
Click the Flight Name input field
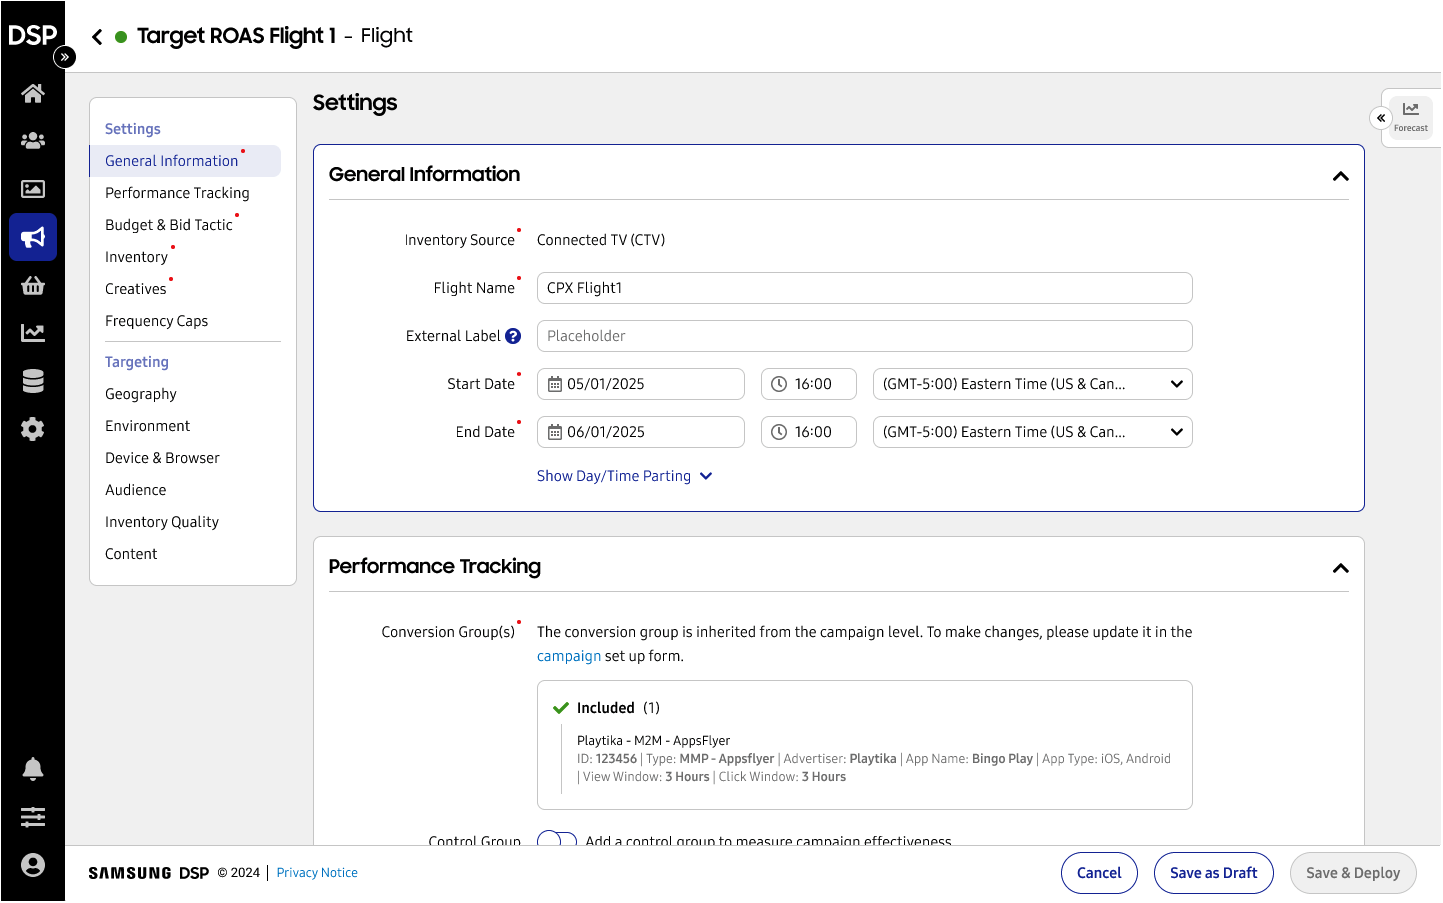click(x=864, y=288)
